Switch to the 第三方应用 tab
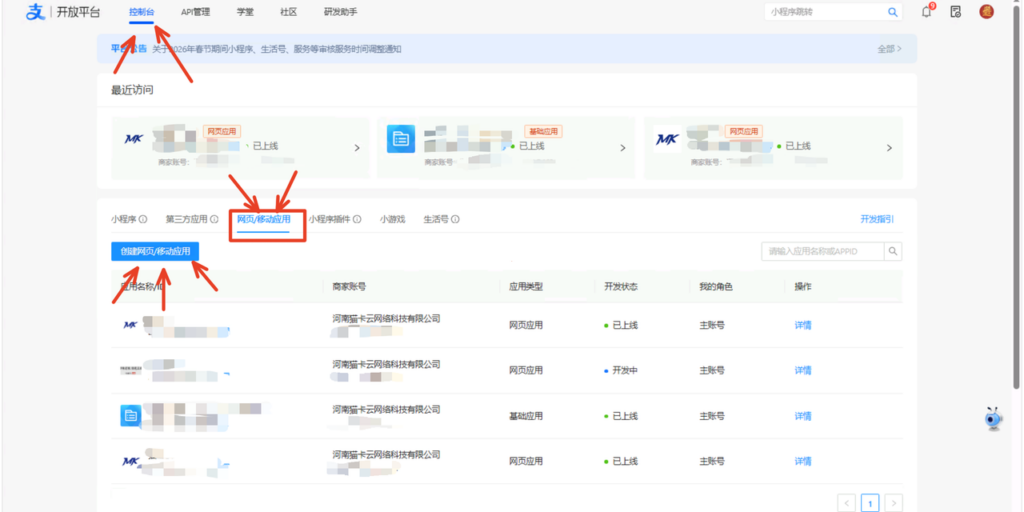The height and width of the screenshot is (512, 1024). (187, 219)
